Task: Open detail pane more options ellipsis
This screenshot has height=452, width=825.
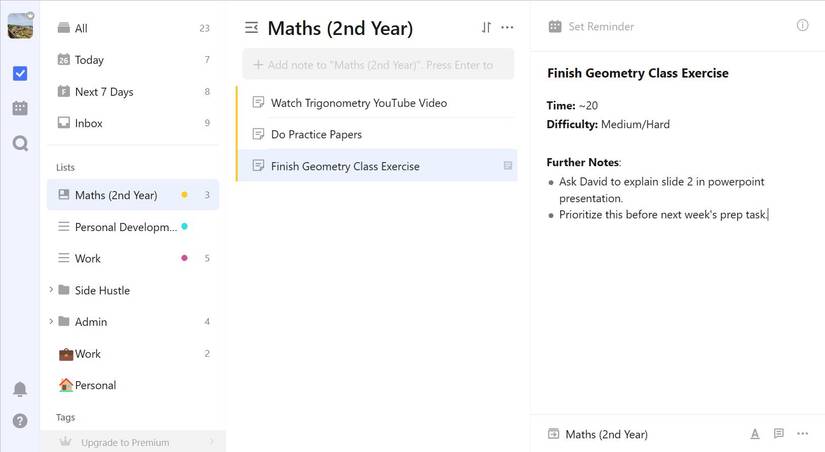Action: pyautogui.click(x=802, y=434)
